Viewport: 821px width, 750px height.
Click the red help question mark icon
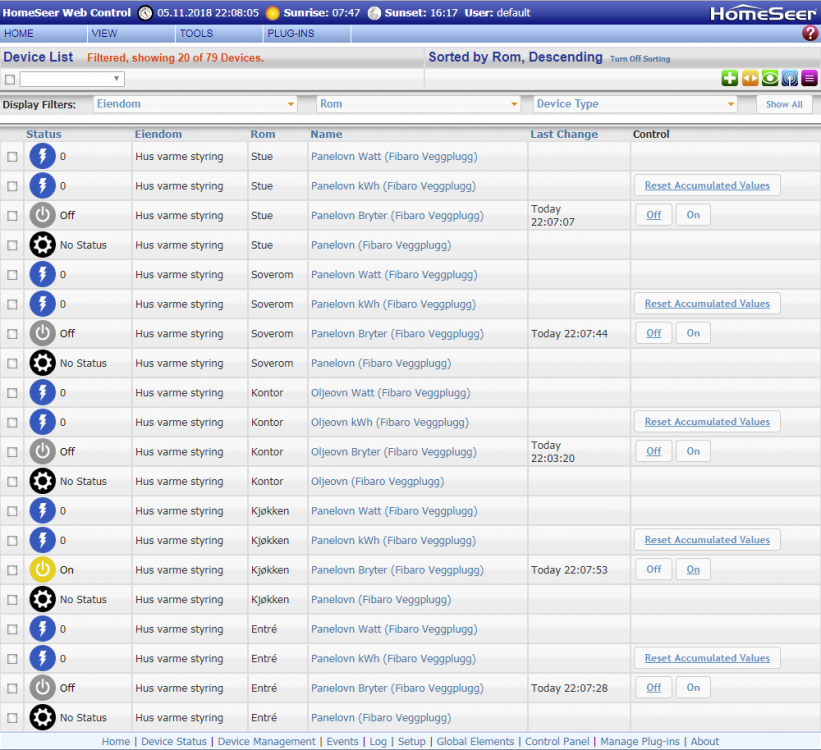coord(810,34)
